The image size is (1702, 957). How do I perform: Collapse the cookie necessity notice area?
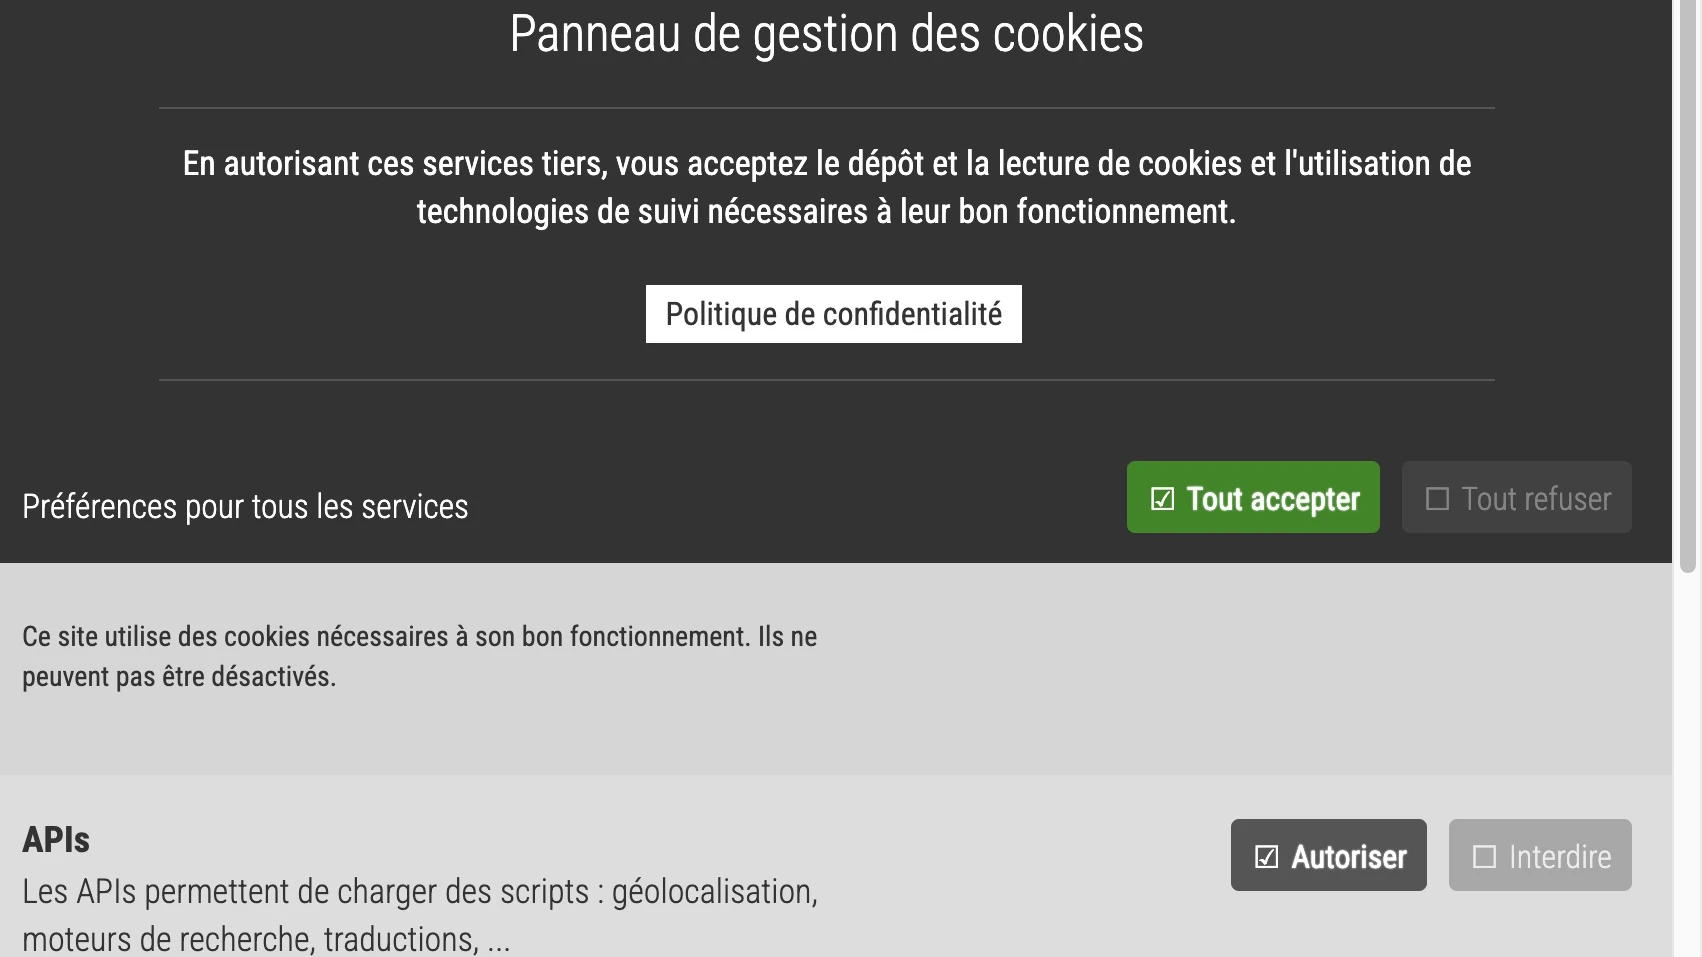[420, 655]
